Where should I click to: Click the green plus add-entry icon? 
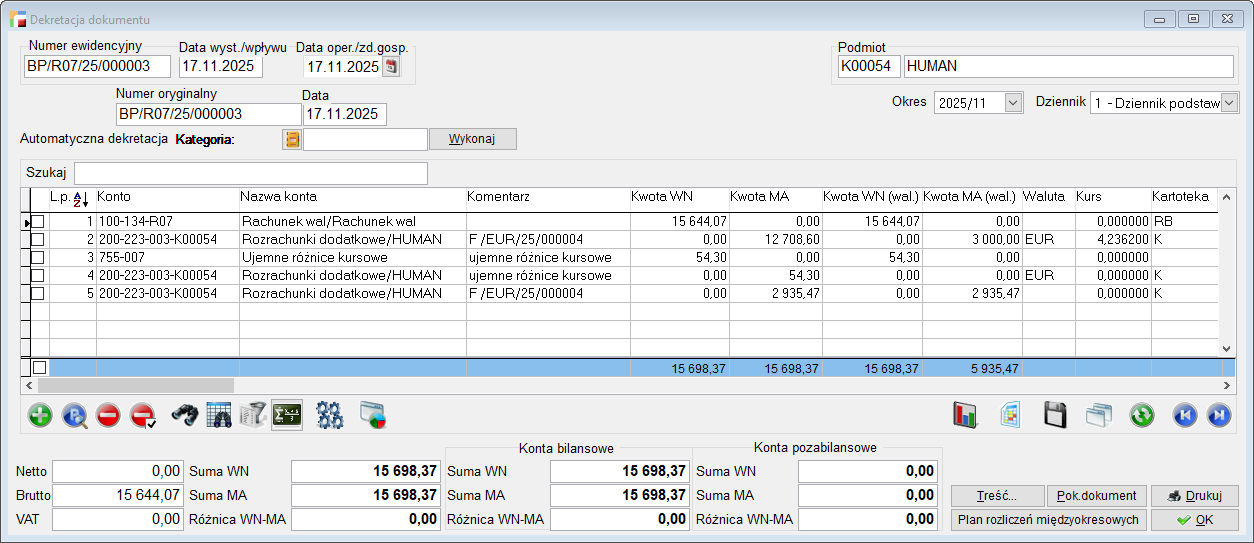tap(40, 415)
